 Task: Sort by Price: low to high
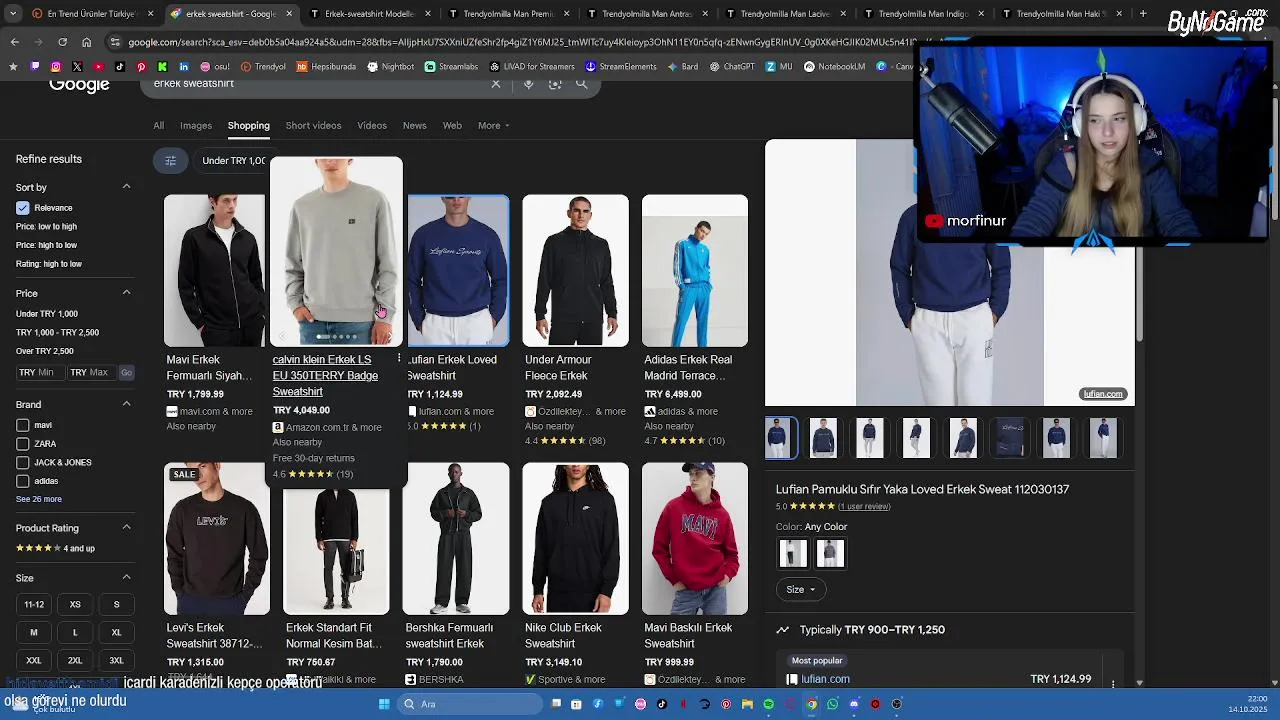[x=46, y=226]
